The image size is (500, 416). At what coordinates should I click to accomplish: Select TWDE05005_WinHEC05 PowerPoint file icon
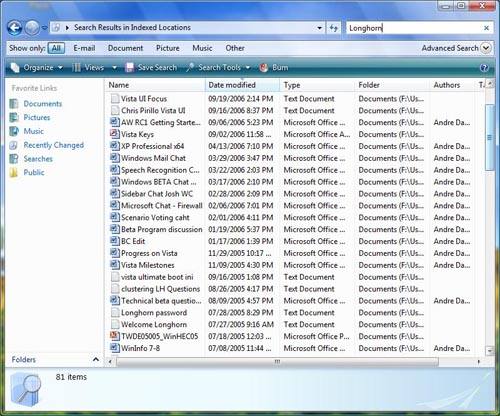tap(115, 336)
